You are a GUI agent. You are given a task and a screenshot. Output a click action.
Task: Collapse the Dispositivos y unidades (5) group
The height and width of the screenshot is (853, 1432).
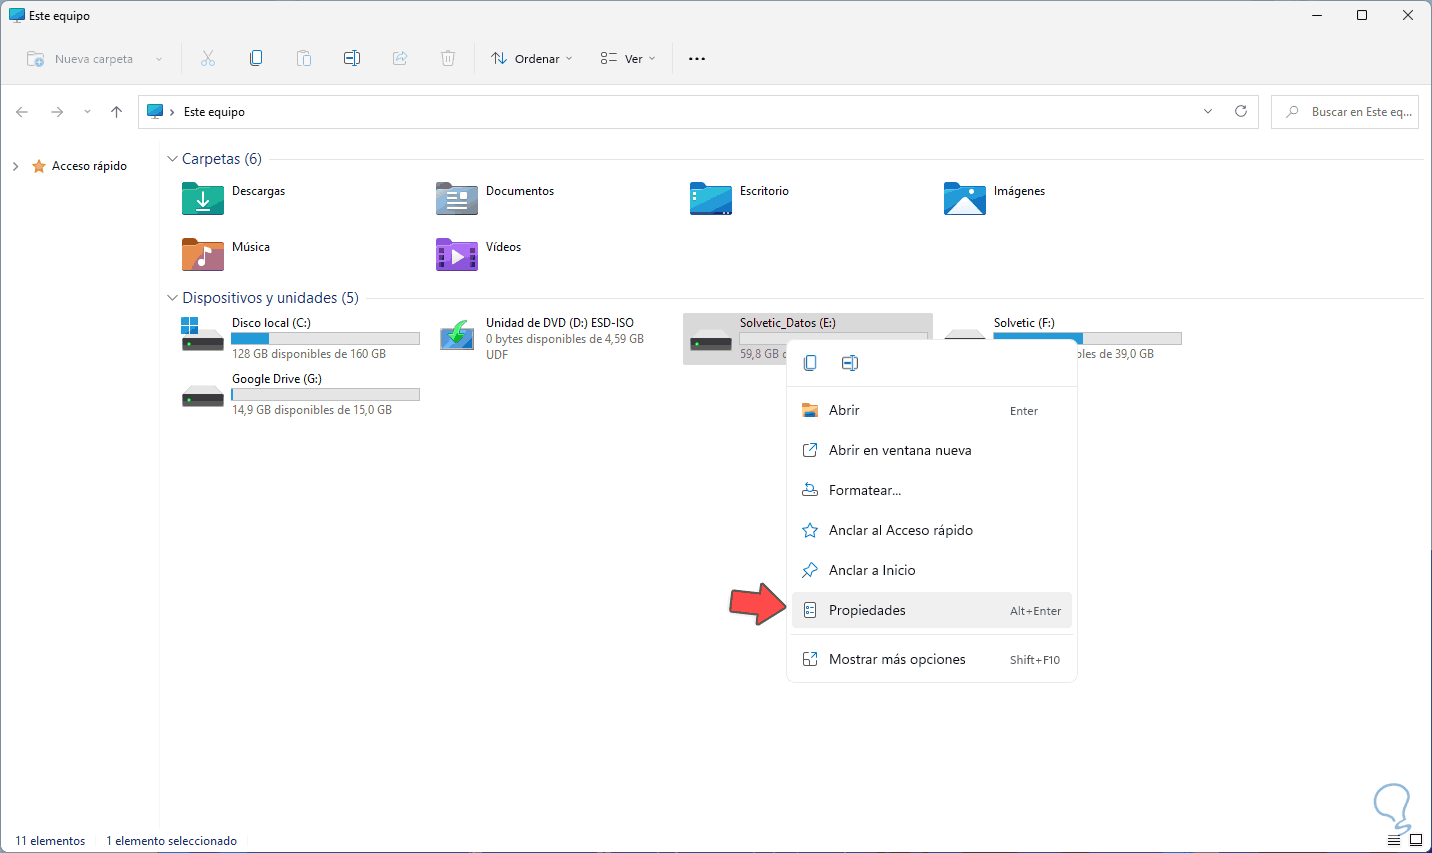coord(172,298)
